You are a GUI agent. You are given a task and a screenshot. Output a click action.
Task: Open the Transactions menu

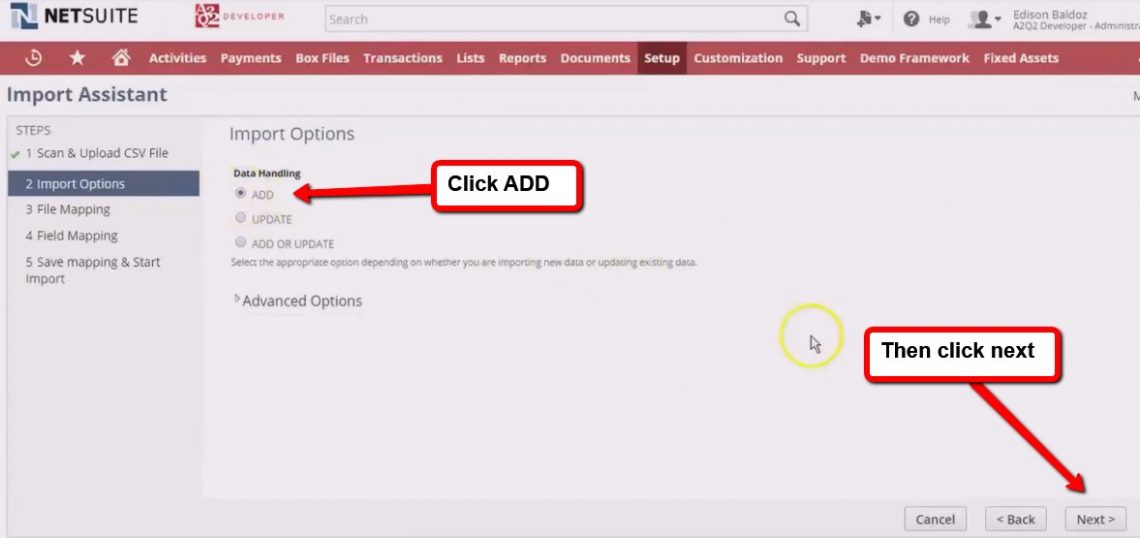pos(403,58)
